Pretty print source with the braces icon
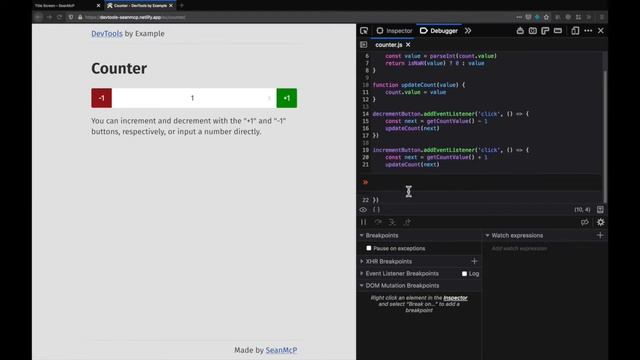 coord(376,210)
